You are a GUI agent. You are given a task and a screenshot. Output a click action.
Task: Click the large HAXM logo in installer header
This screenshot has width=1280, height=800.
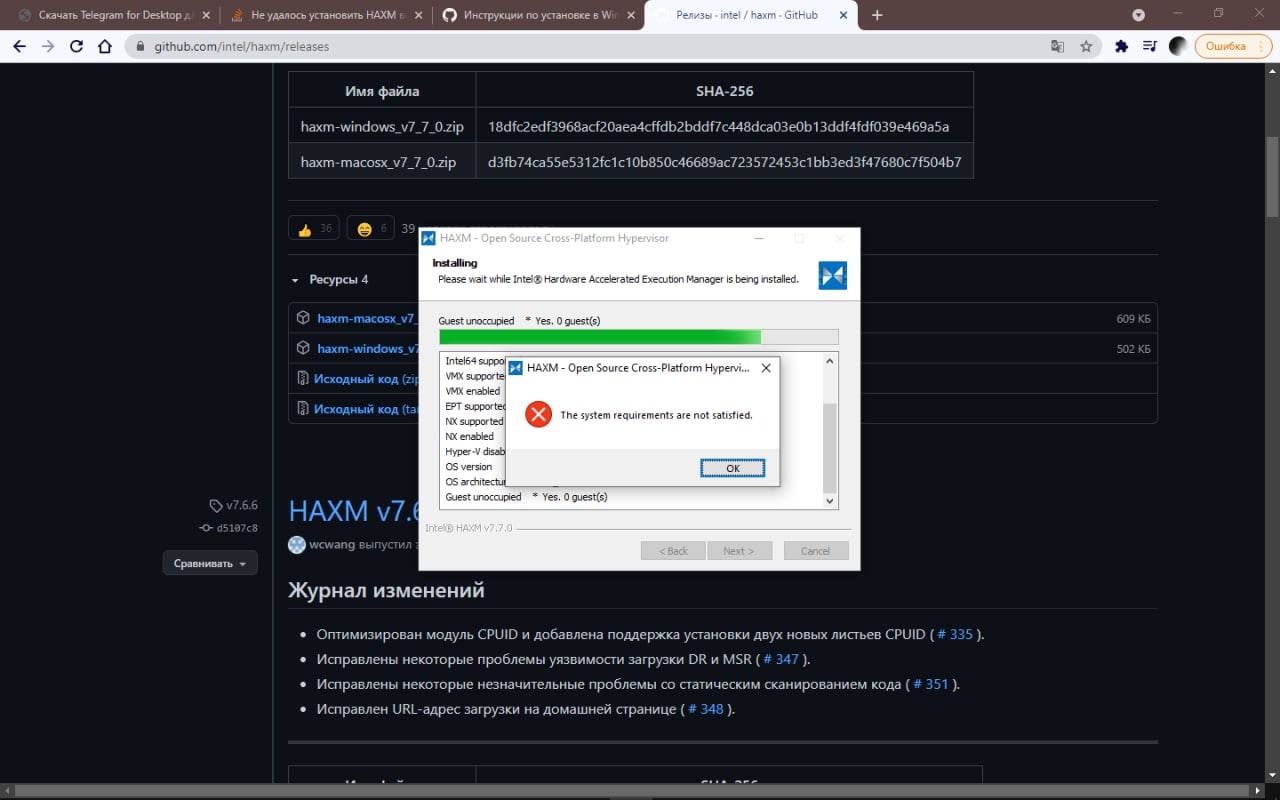tap(833, 276)
